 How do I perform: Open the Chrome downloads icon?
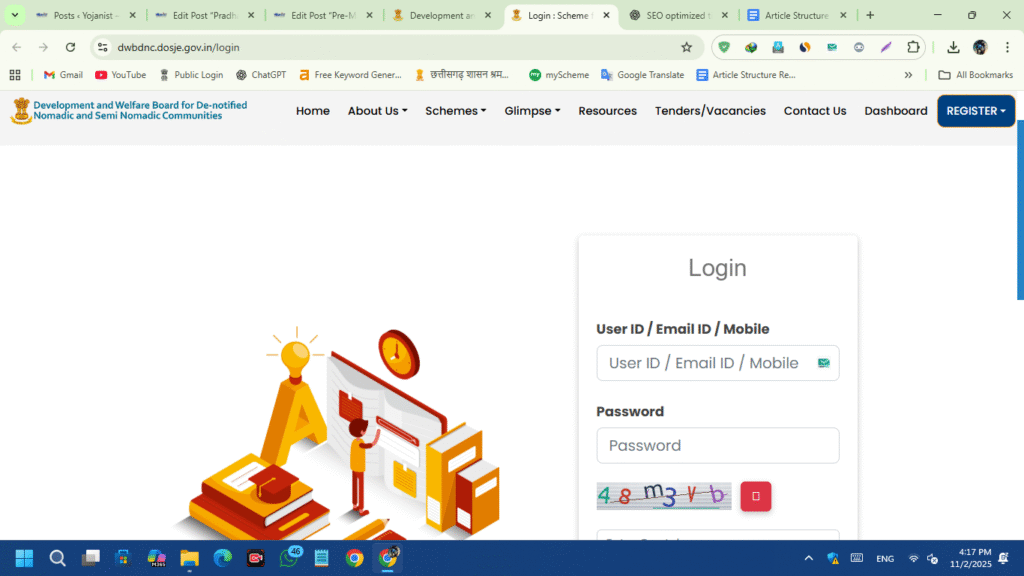tap(953, 47)
